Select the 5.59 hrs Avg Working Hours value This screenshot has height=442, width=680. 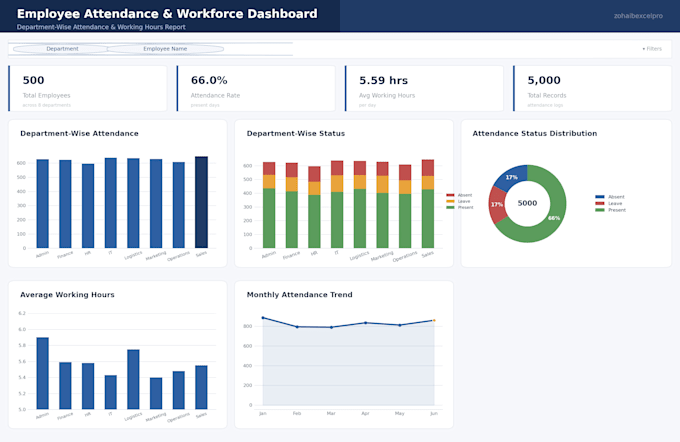383,80
